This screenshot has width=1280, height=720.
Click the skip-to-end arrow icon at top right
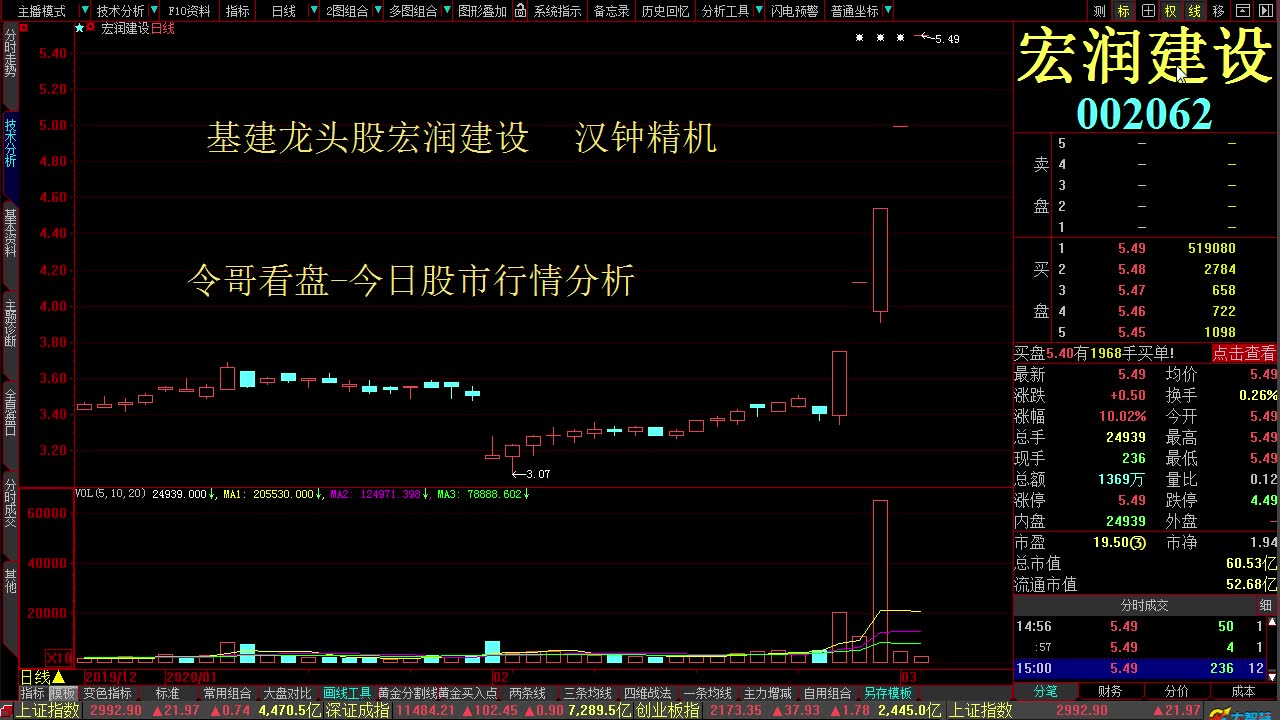click(1268, 11)
